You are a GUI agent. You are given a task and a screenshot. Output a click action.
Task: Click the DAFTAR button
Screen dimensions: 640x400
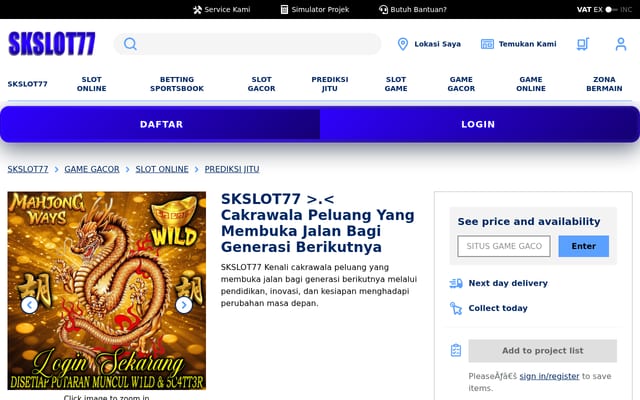click(x=161, y=124)
